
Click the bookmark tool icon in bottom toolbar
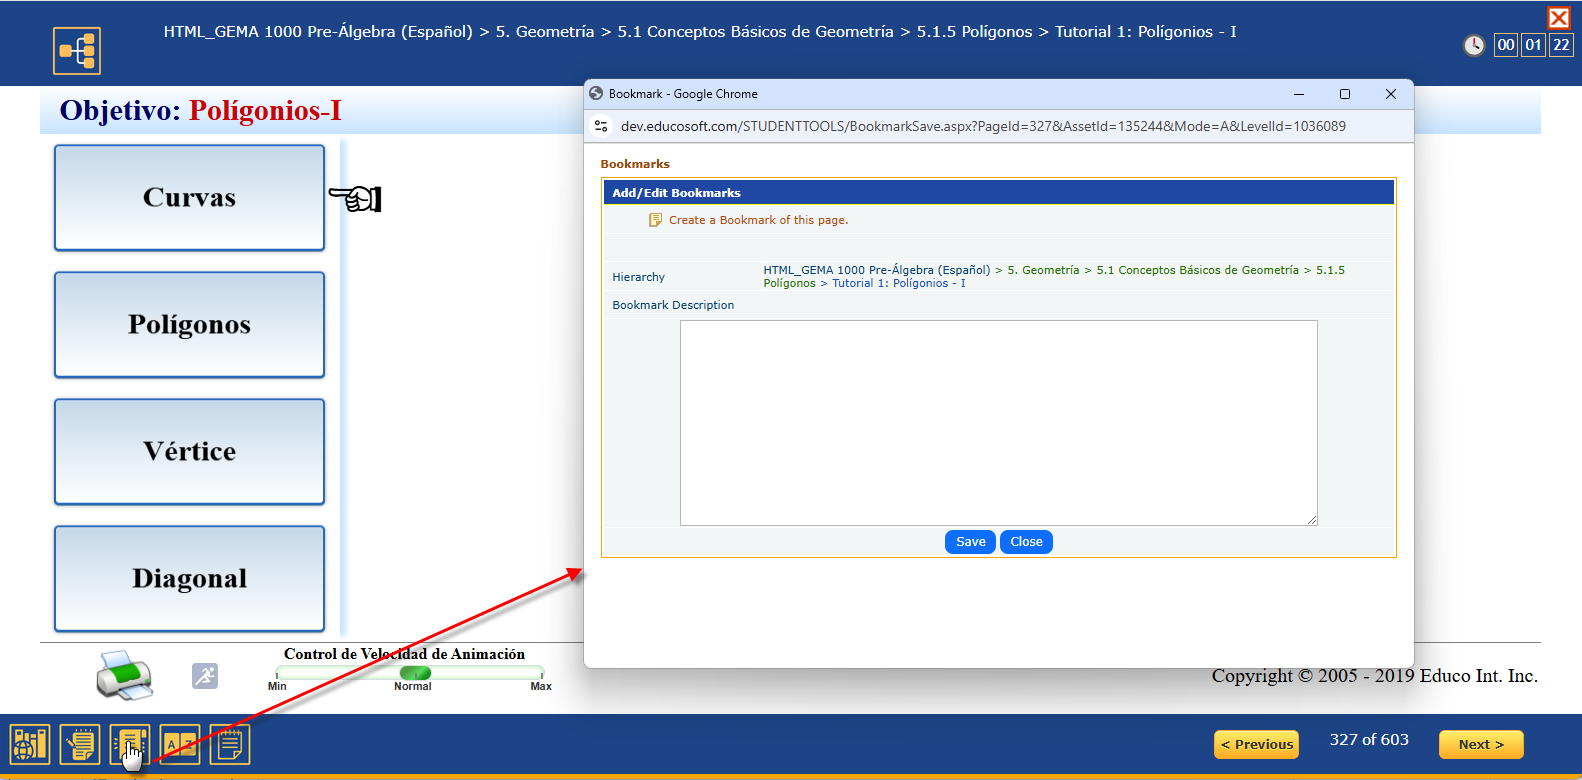click(130, 745)
